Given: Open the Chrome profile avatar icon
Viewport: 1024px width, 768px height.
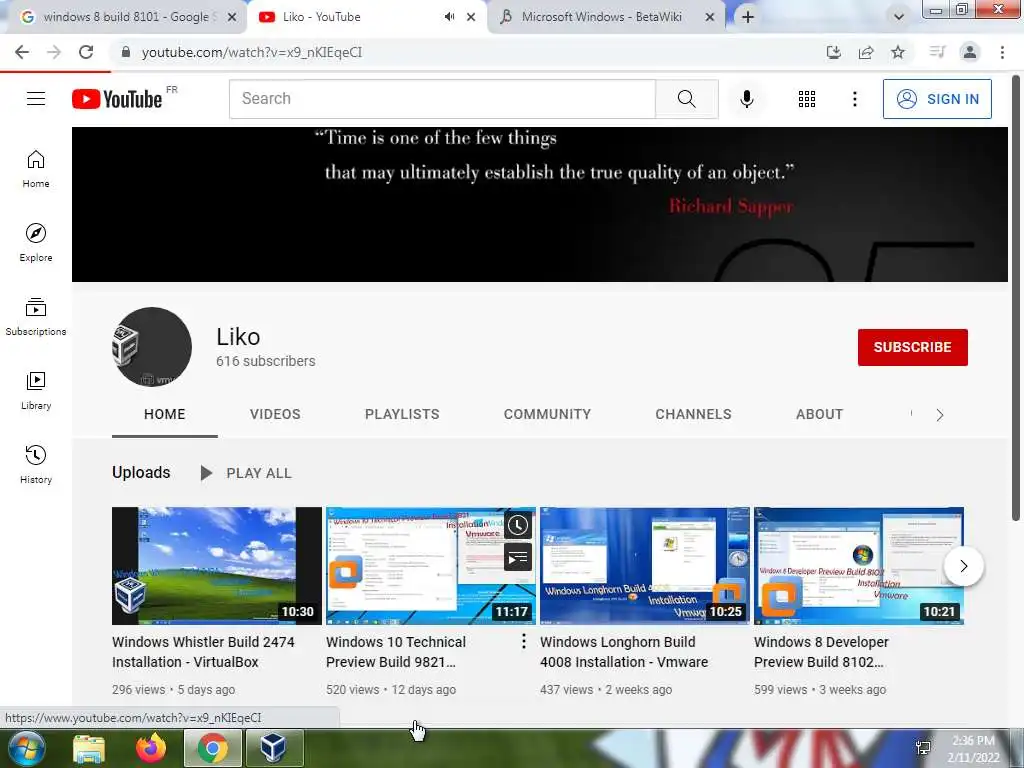Looking at the screenshot, I should coord(970,52).
